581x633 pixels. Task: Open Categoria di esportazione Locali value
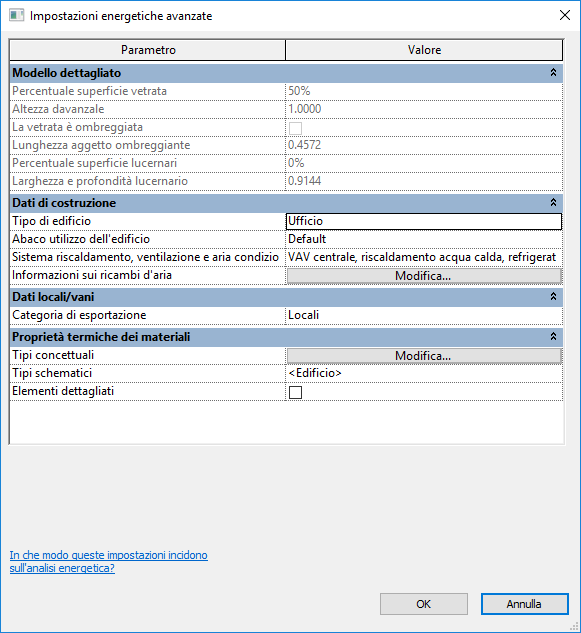424,315
